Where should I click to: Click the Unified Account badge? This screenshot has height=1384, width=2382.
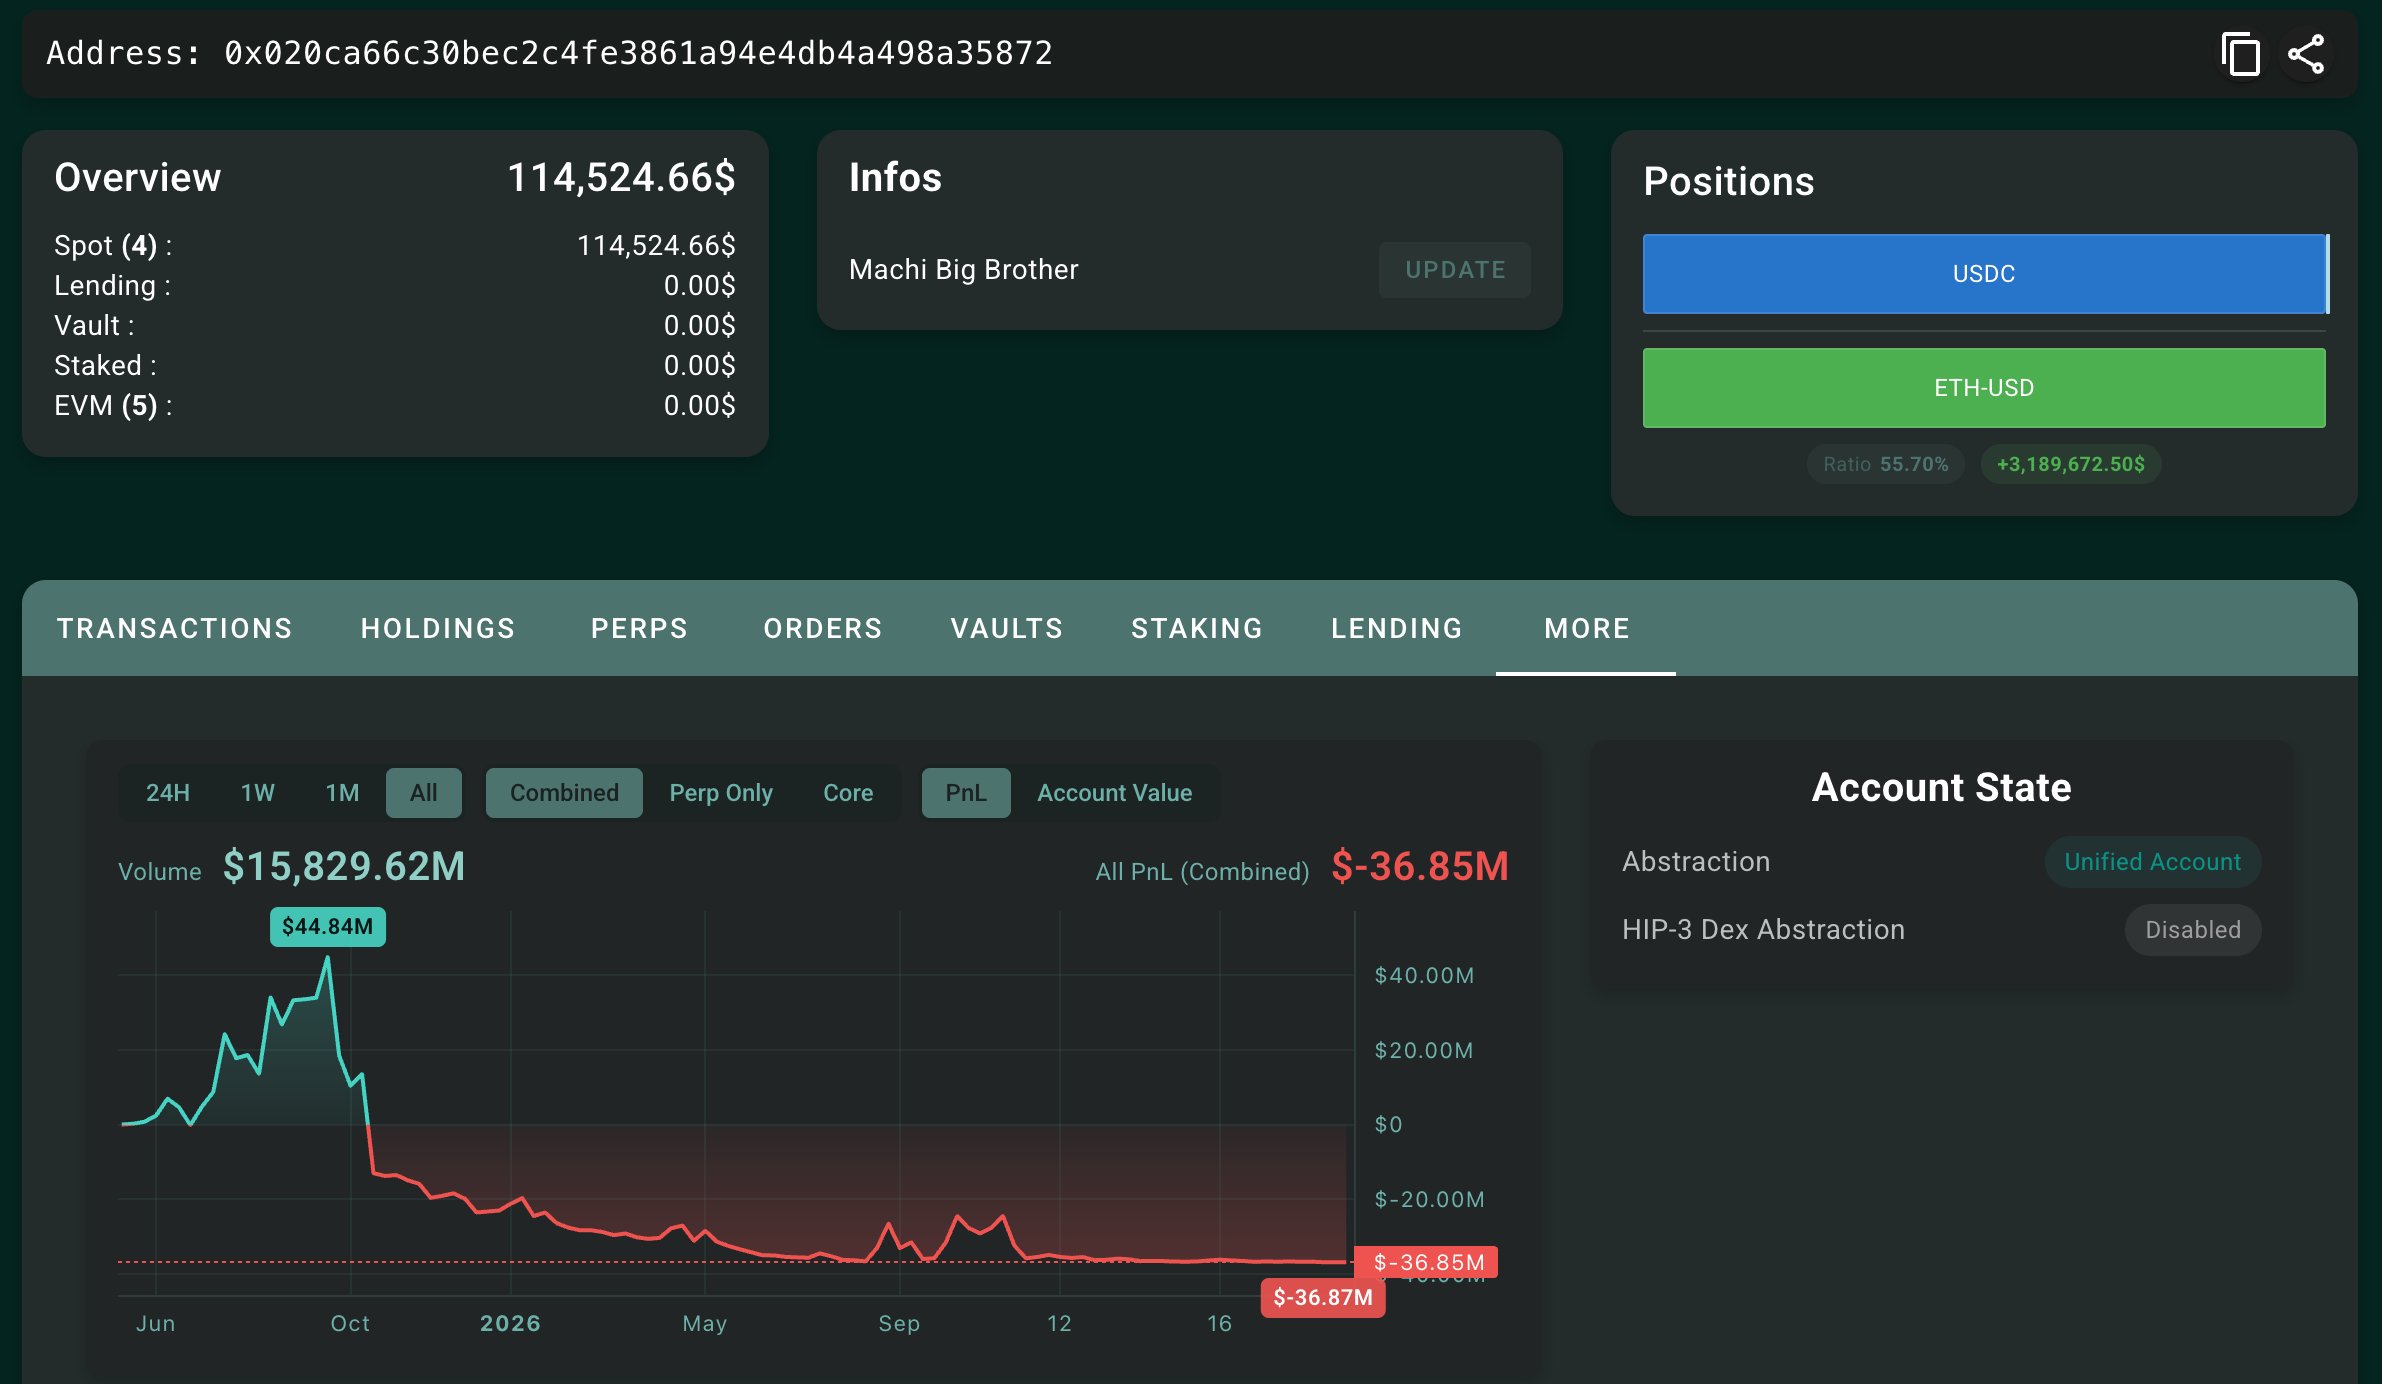tap(2153, 862)
